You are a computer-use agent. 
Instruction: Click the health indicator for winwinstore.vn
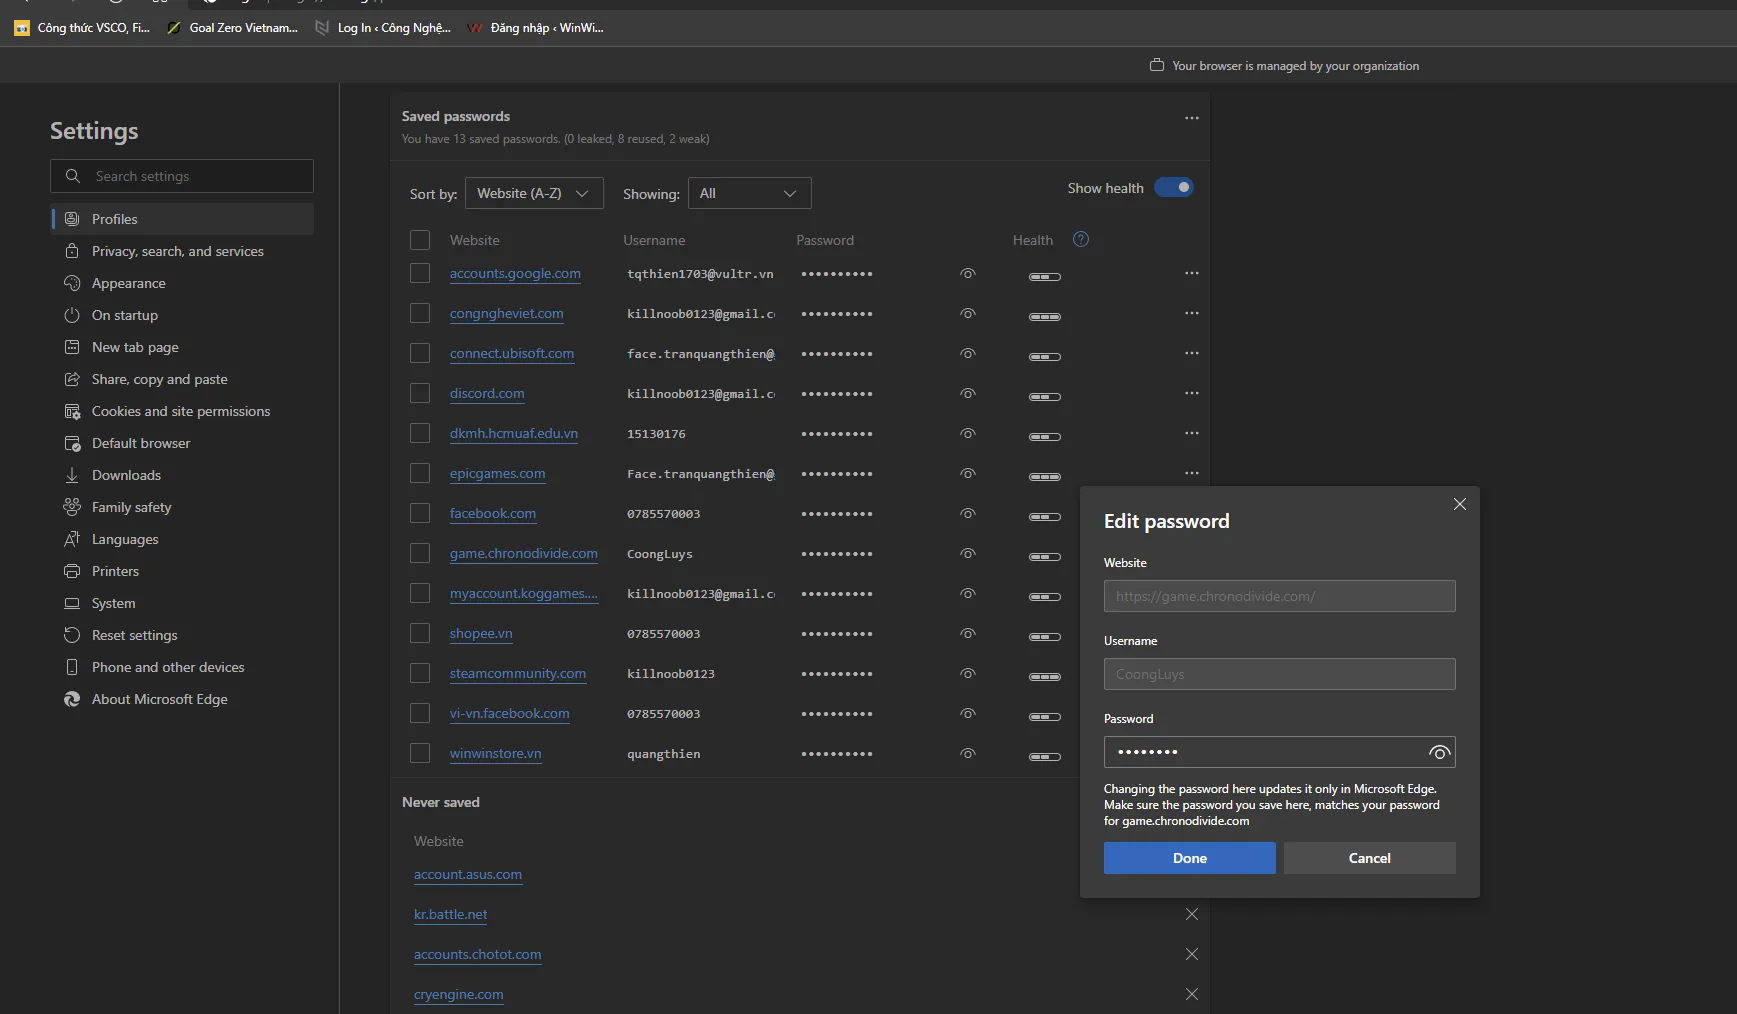pyautogui.click(x=1045, y=757)
